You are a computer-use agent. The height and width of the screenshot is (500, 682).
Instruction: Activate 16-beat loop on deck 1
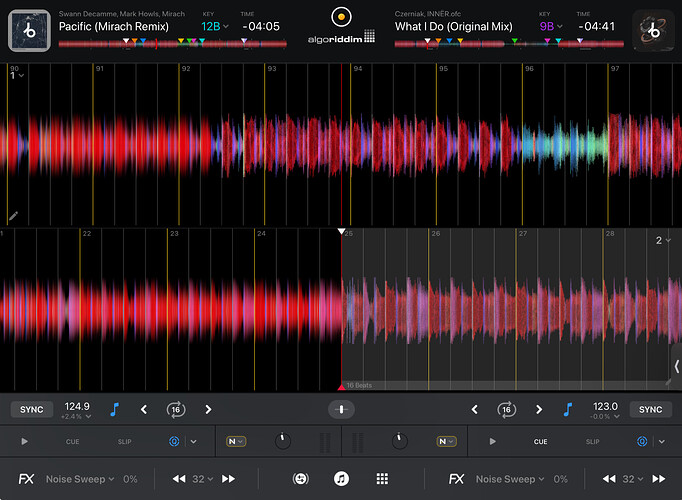click(x=176, y=410)
